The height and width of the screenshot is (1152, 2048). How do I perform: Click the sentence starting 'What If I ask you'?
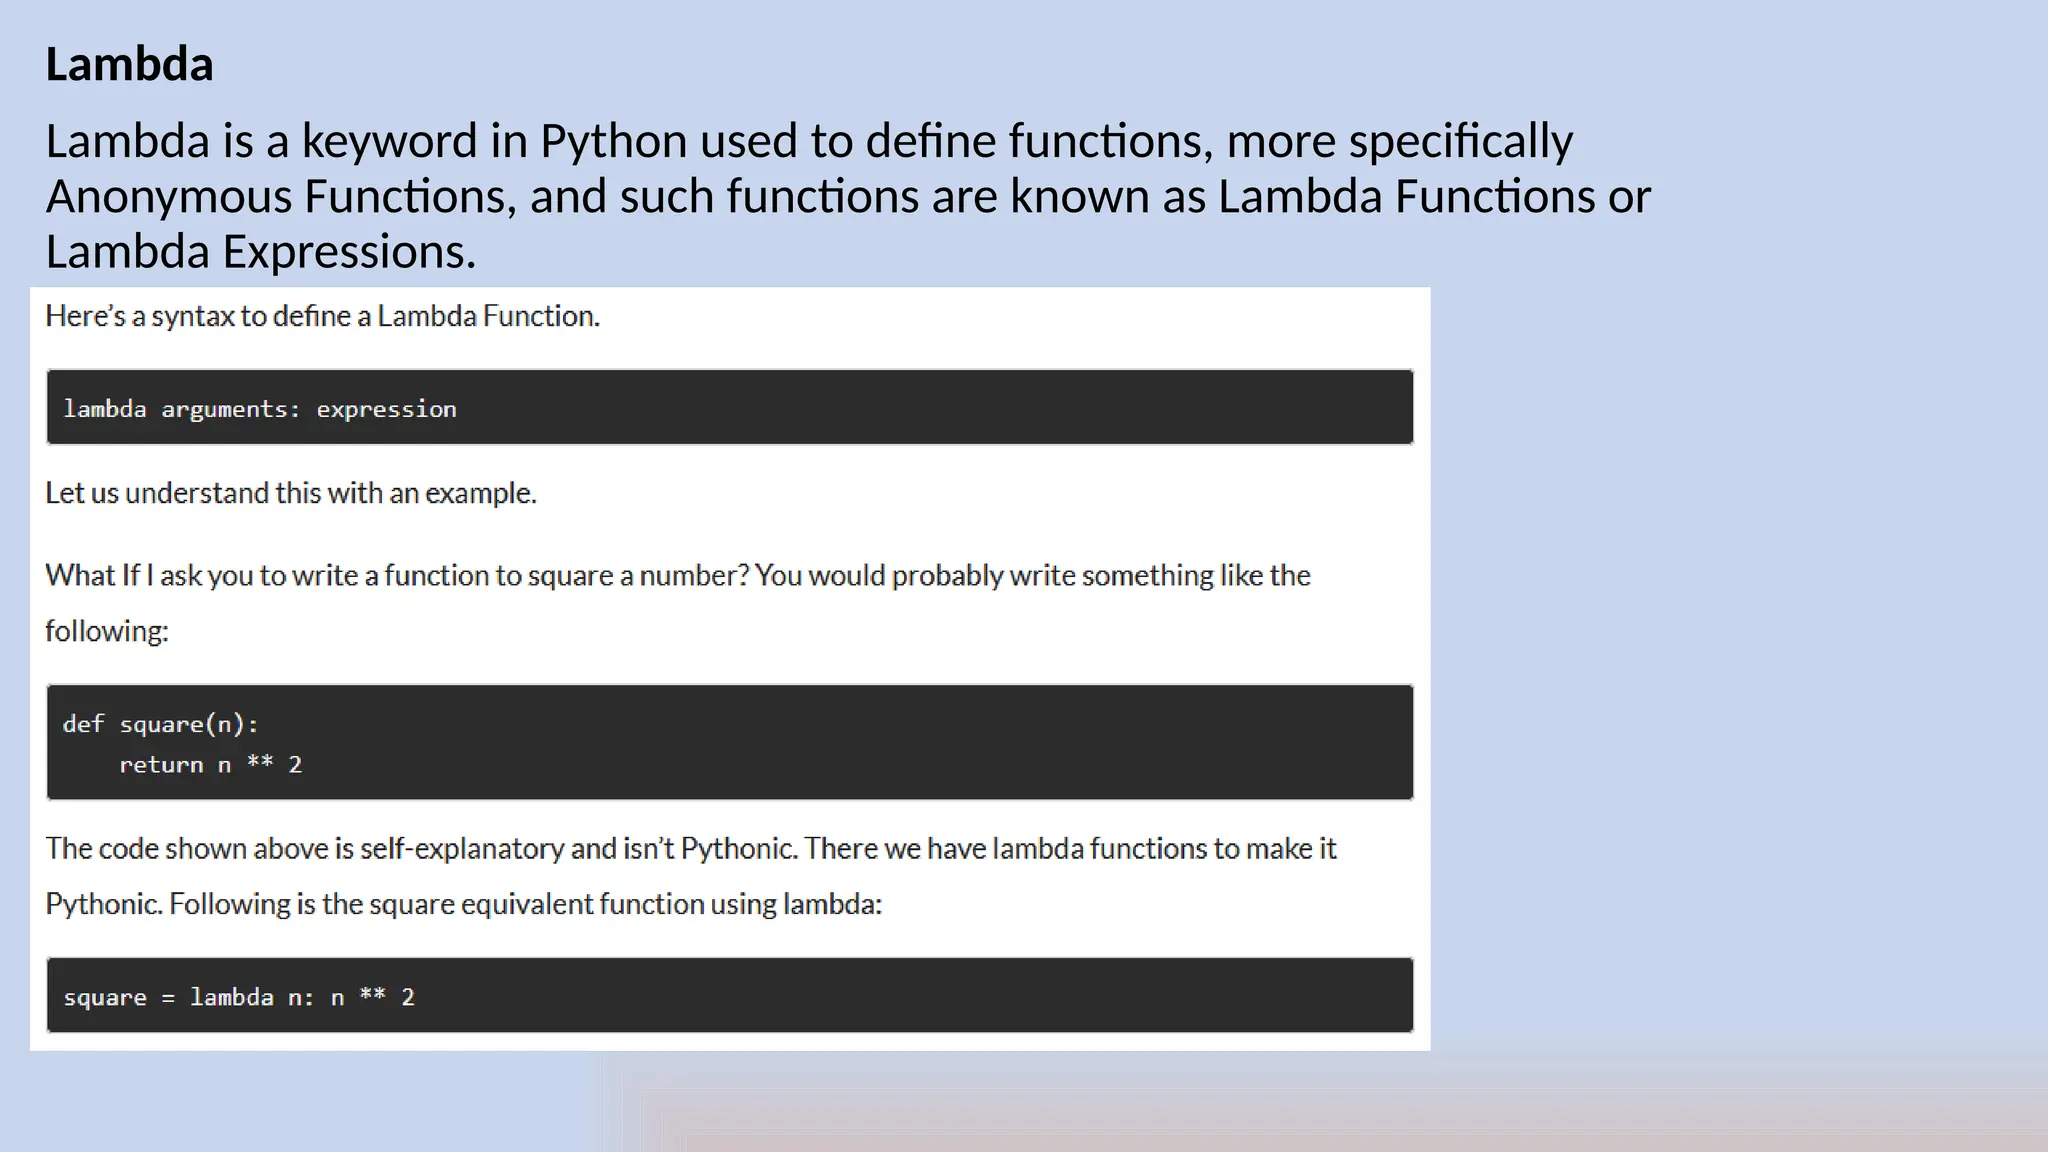[x=677, y=576]
